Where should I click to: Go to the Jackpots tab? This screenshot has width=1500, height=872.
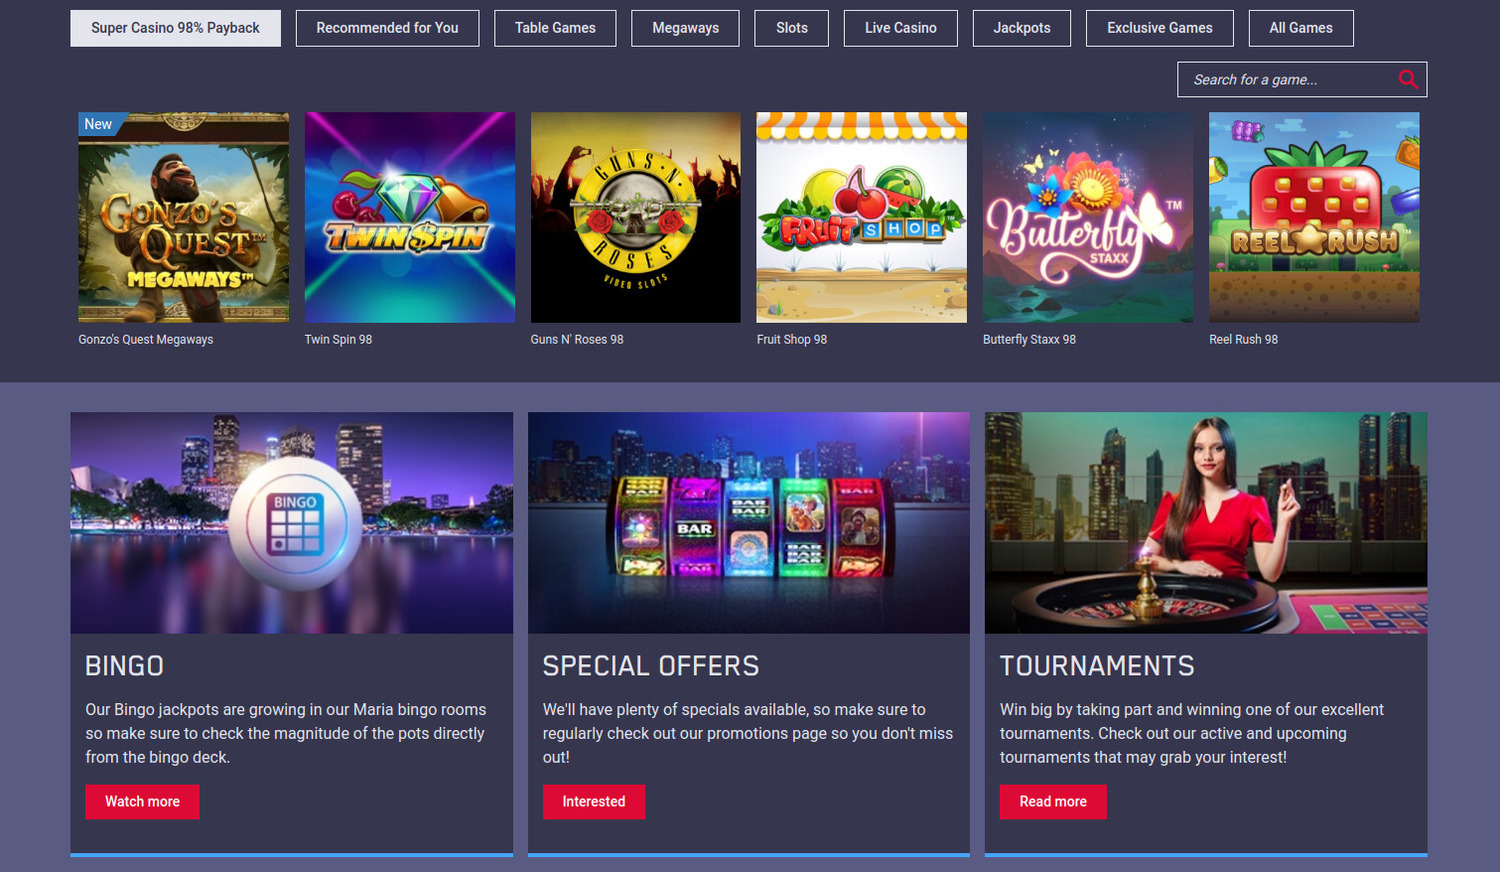tap(1022, 28)
